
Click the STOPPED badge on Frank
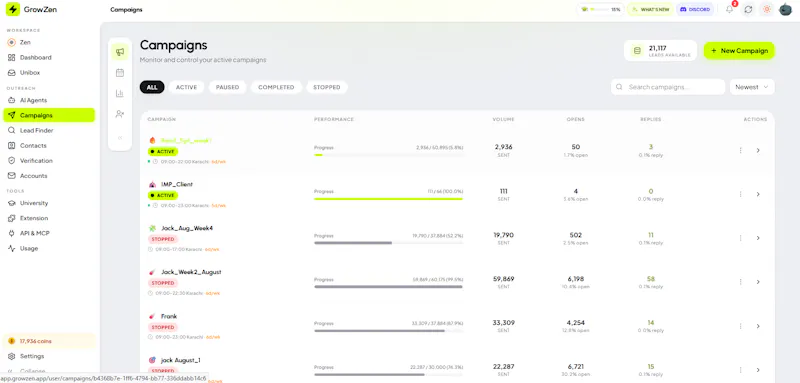(163, 327)
